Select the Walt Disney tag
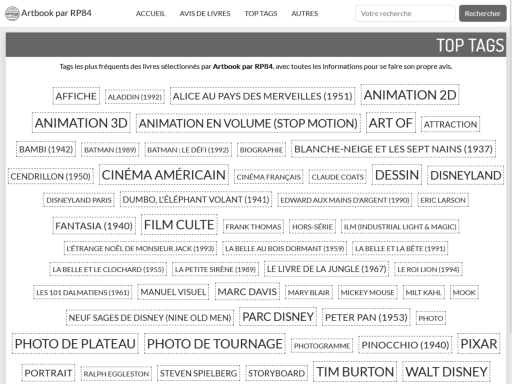 tap(446, 372)
